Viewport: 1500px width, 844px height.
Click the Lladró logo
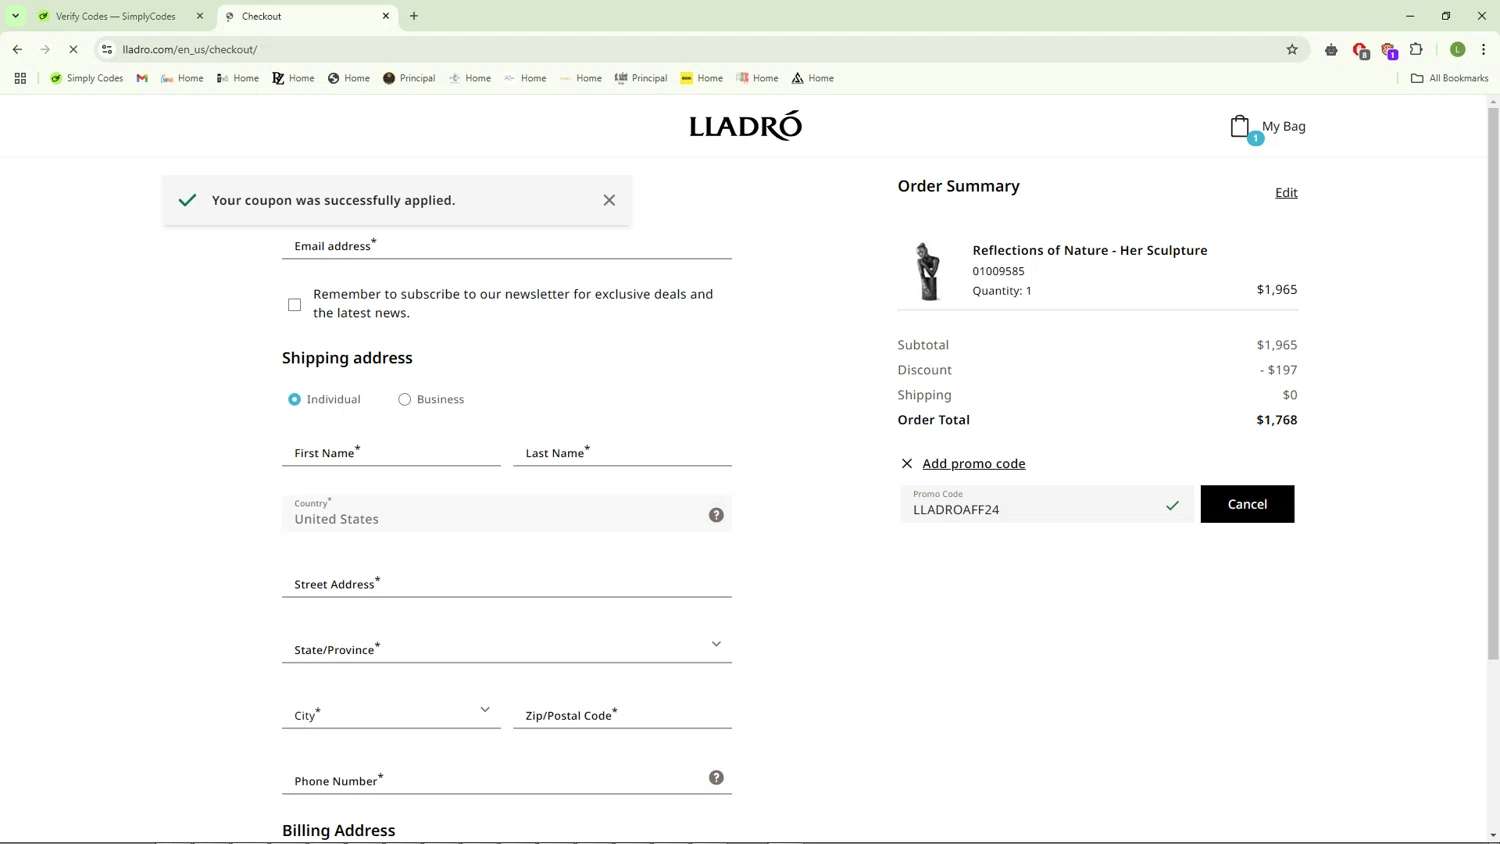point(745,126)
